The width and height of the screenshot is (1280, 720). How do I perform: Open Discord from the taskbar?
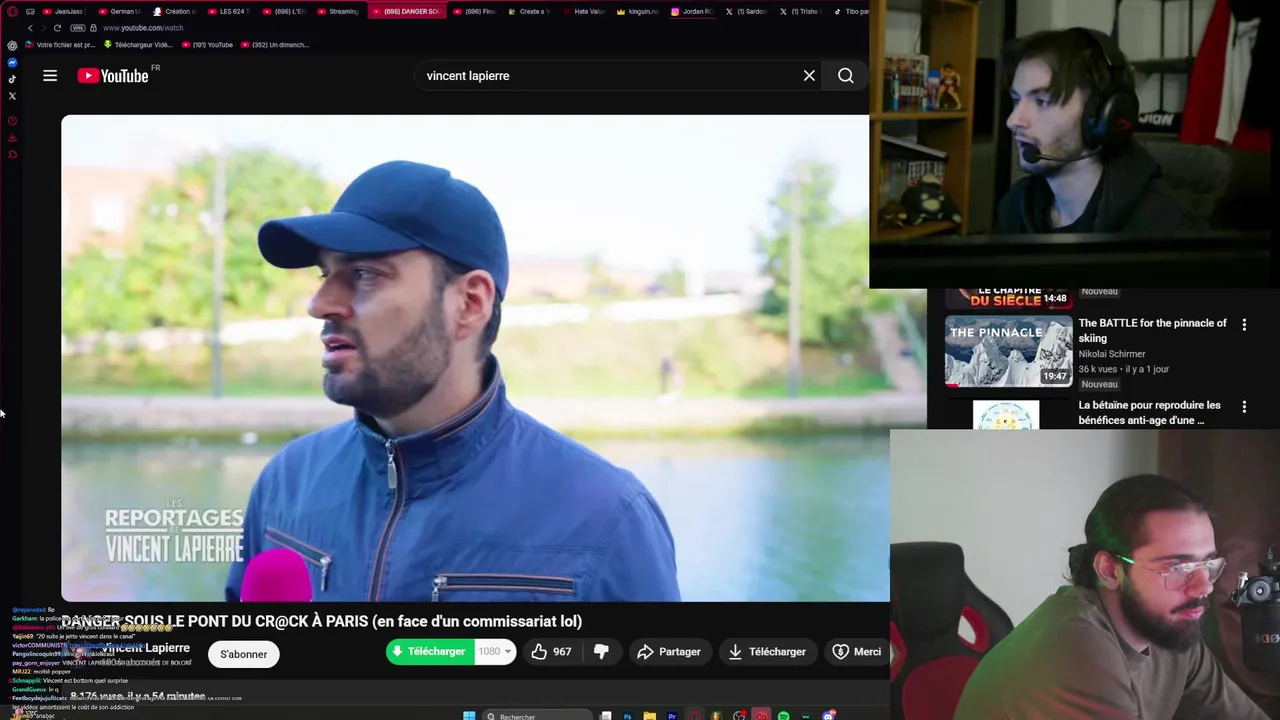coord(828,716)
